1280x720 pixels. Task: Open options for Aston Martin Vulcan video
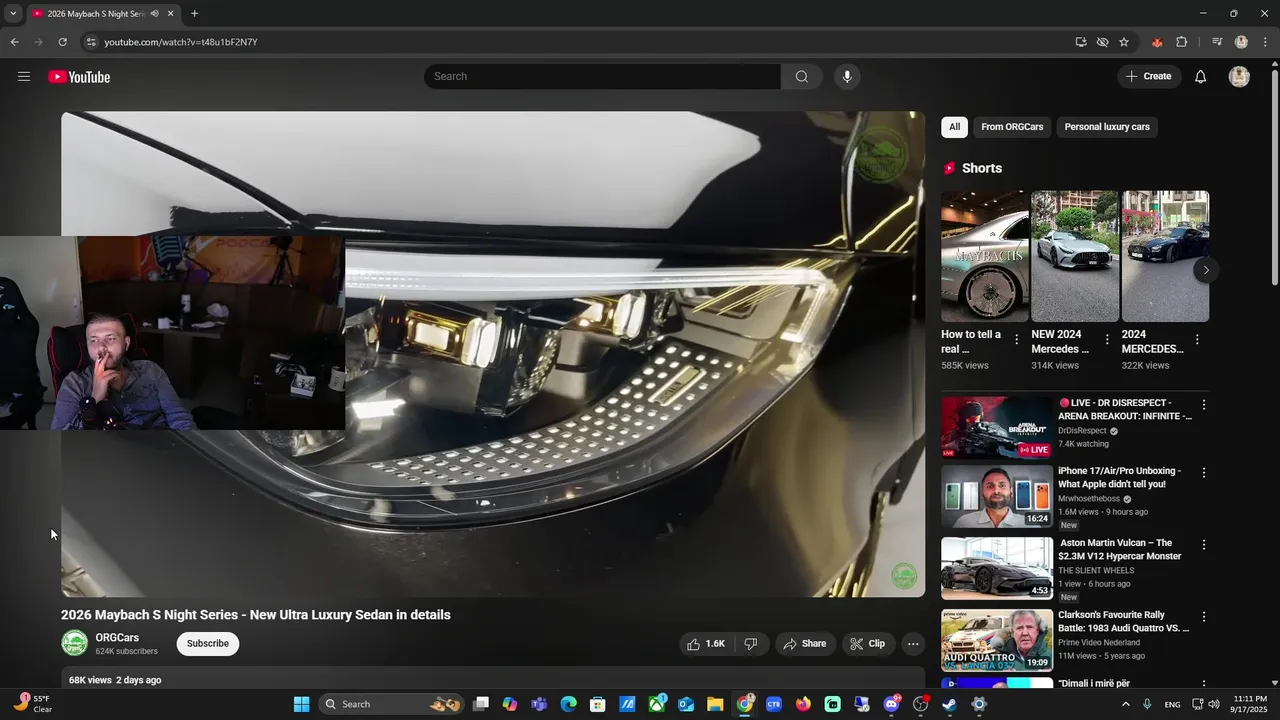pyautogui.click(x=1204, y=545)
